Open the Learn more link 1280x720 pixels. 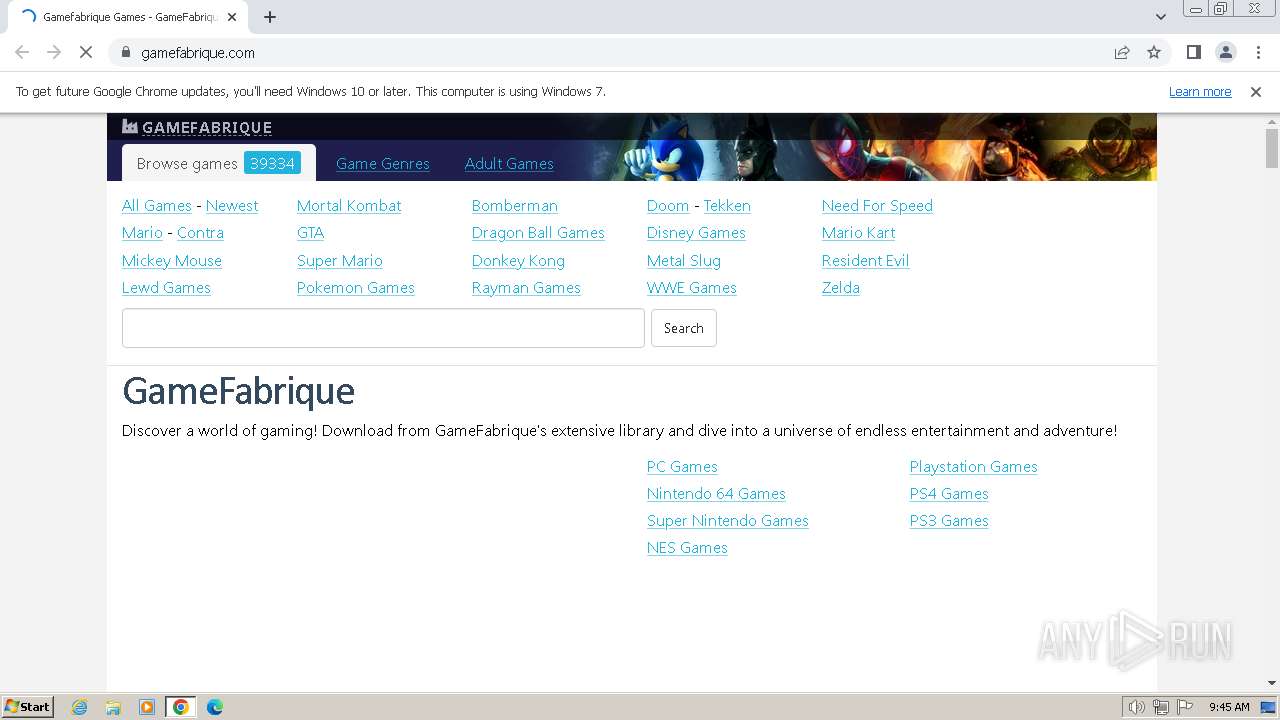1200,91
